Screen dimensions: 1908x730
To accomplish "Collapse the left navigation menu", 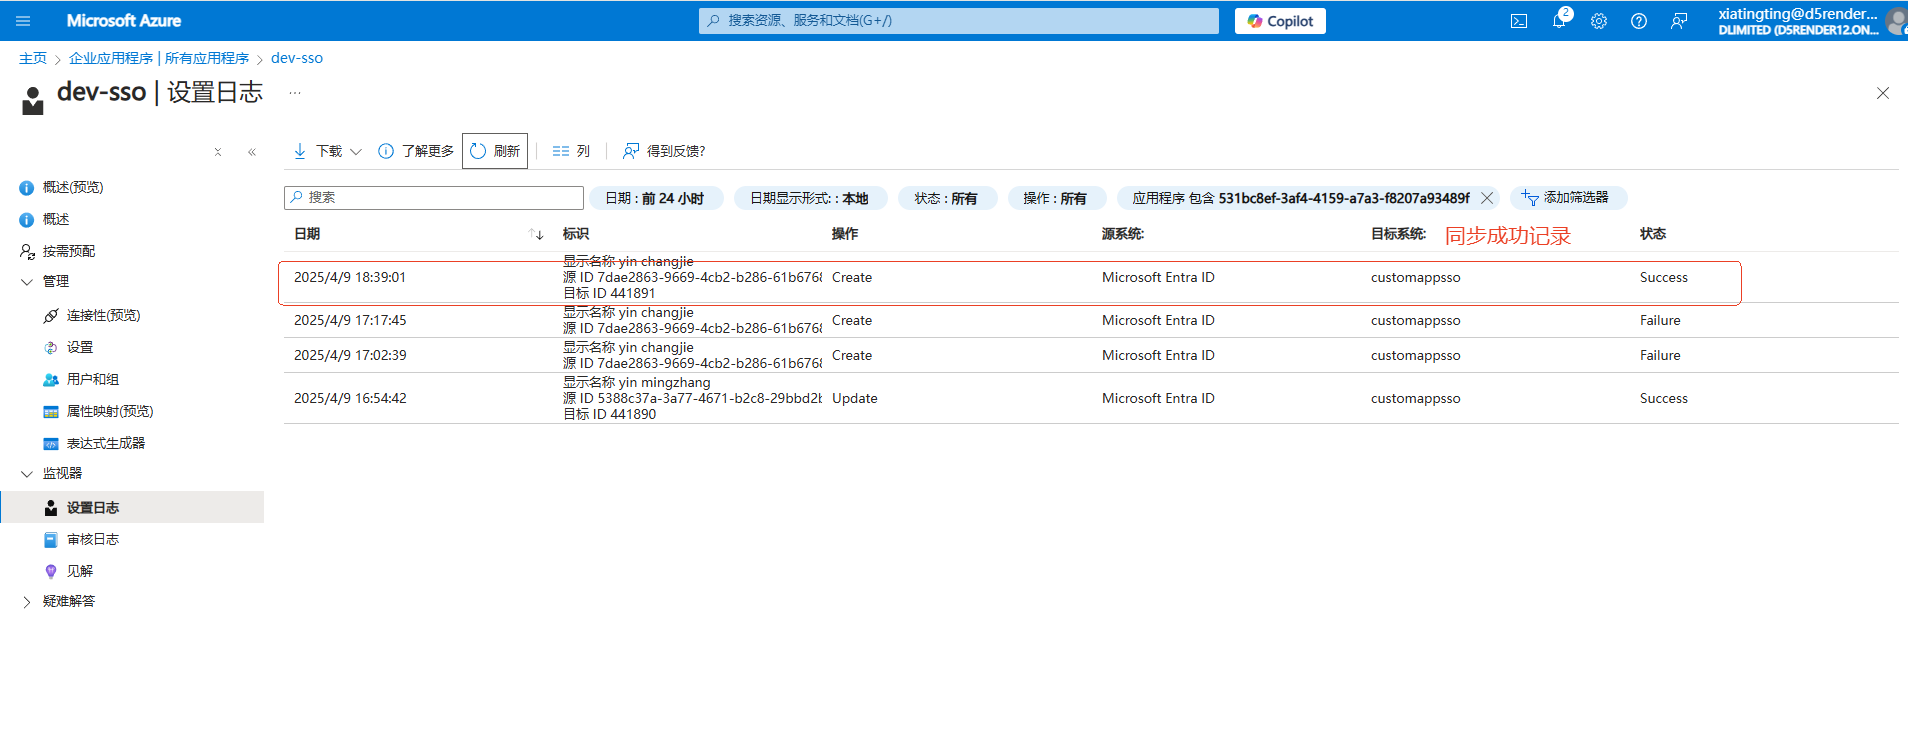I will tap(252, 152).
